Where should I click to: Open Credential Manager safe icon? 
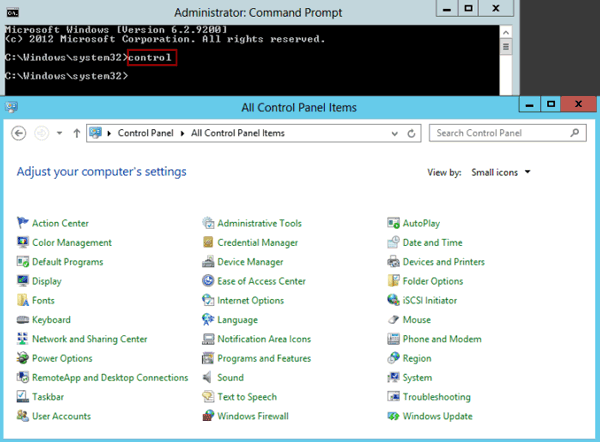[x=208, y=242]
